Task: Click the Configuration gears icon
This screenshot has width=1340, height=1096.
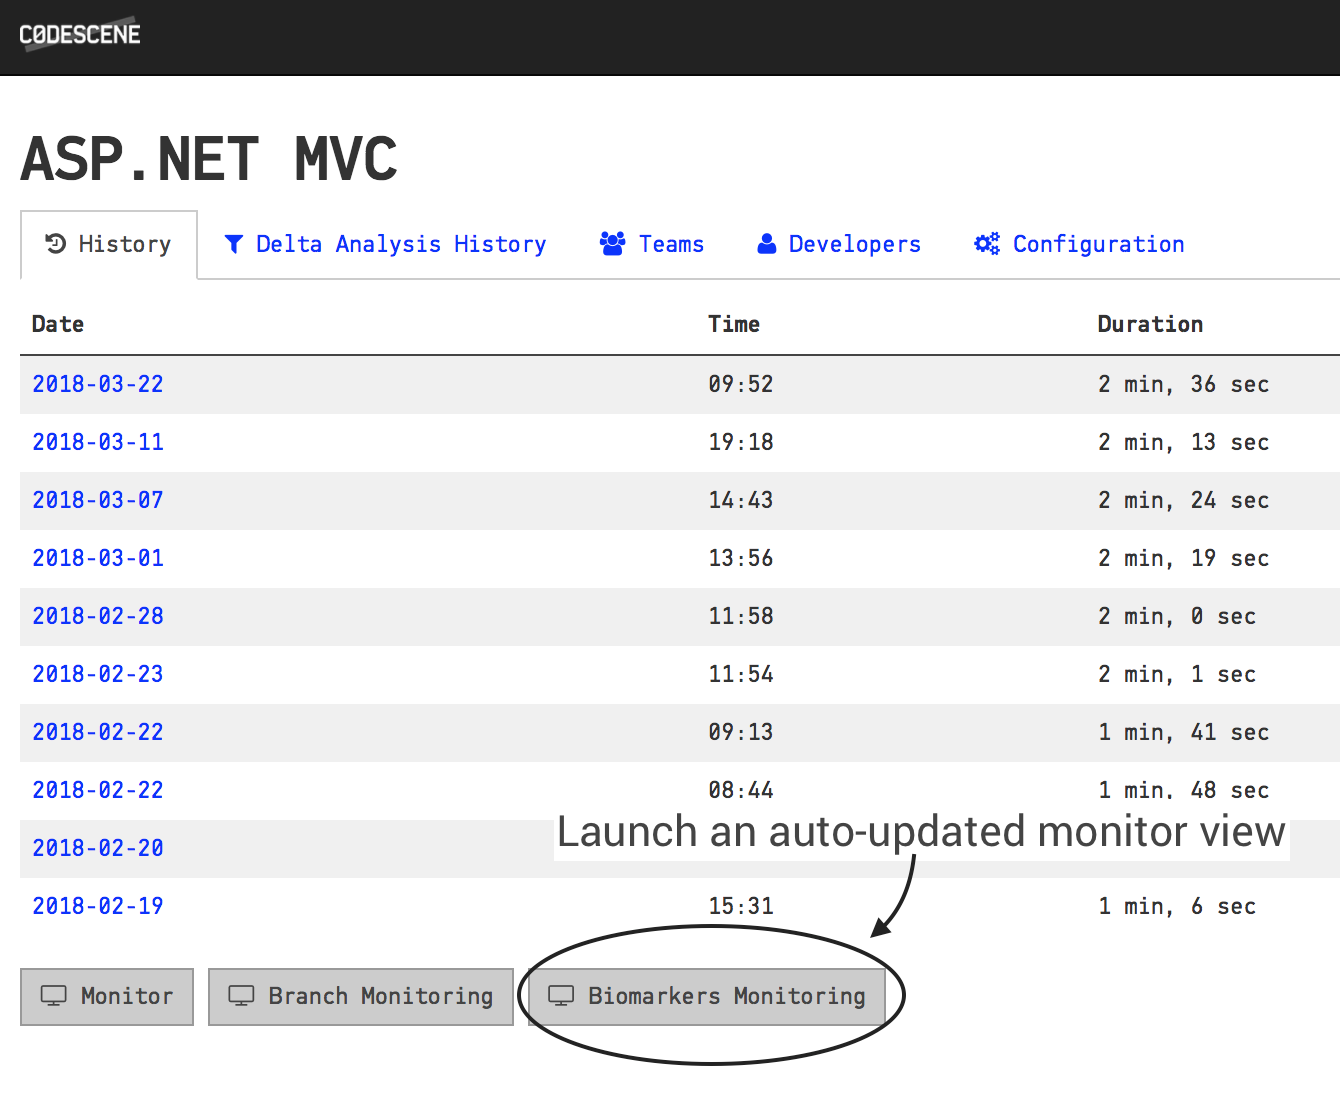Action: (x=987, y=244)
